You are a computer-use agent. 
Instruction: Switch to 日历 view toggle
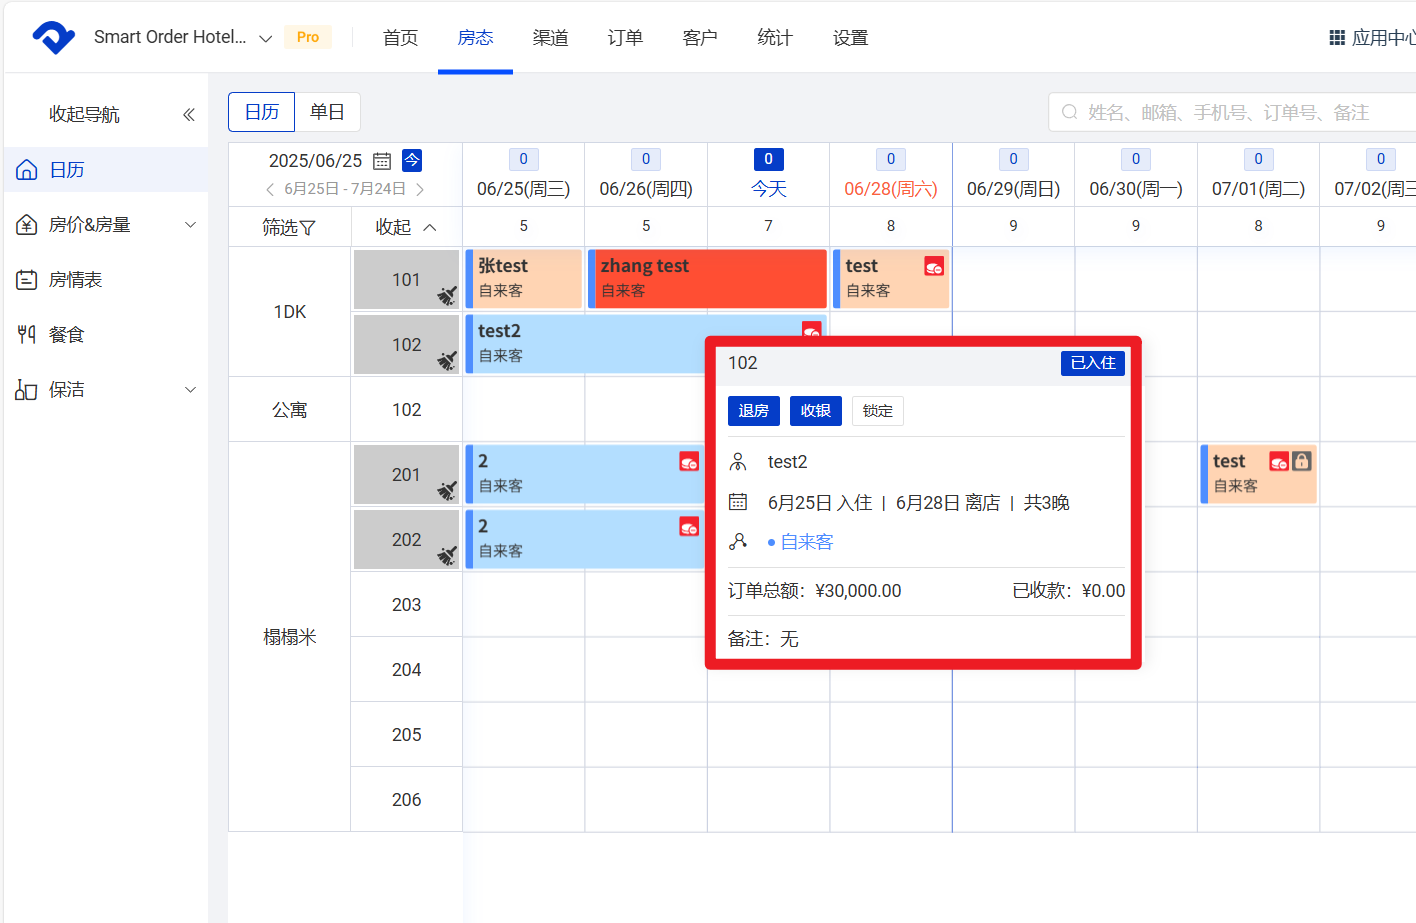262,112
